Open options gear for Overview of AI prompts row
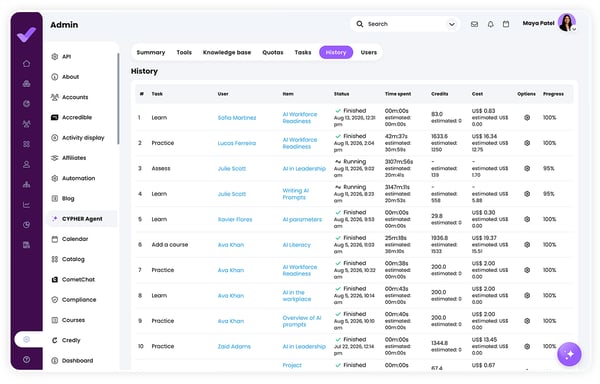600x384 pixels. (527, 321)
